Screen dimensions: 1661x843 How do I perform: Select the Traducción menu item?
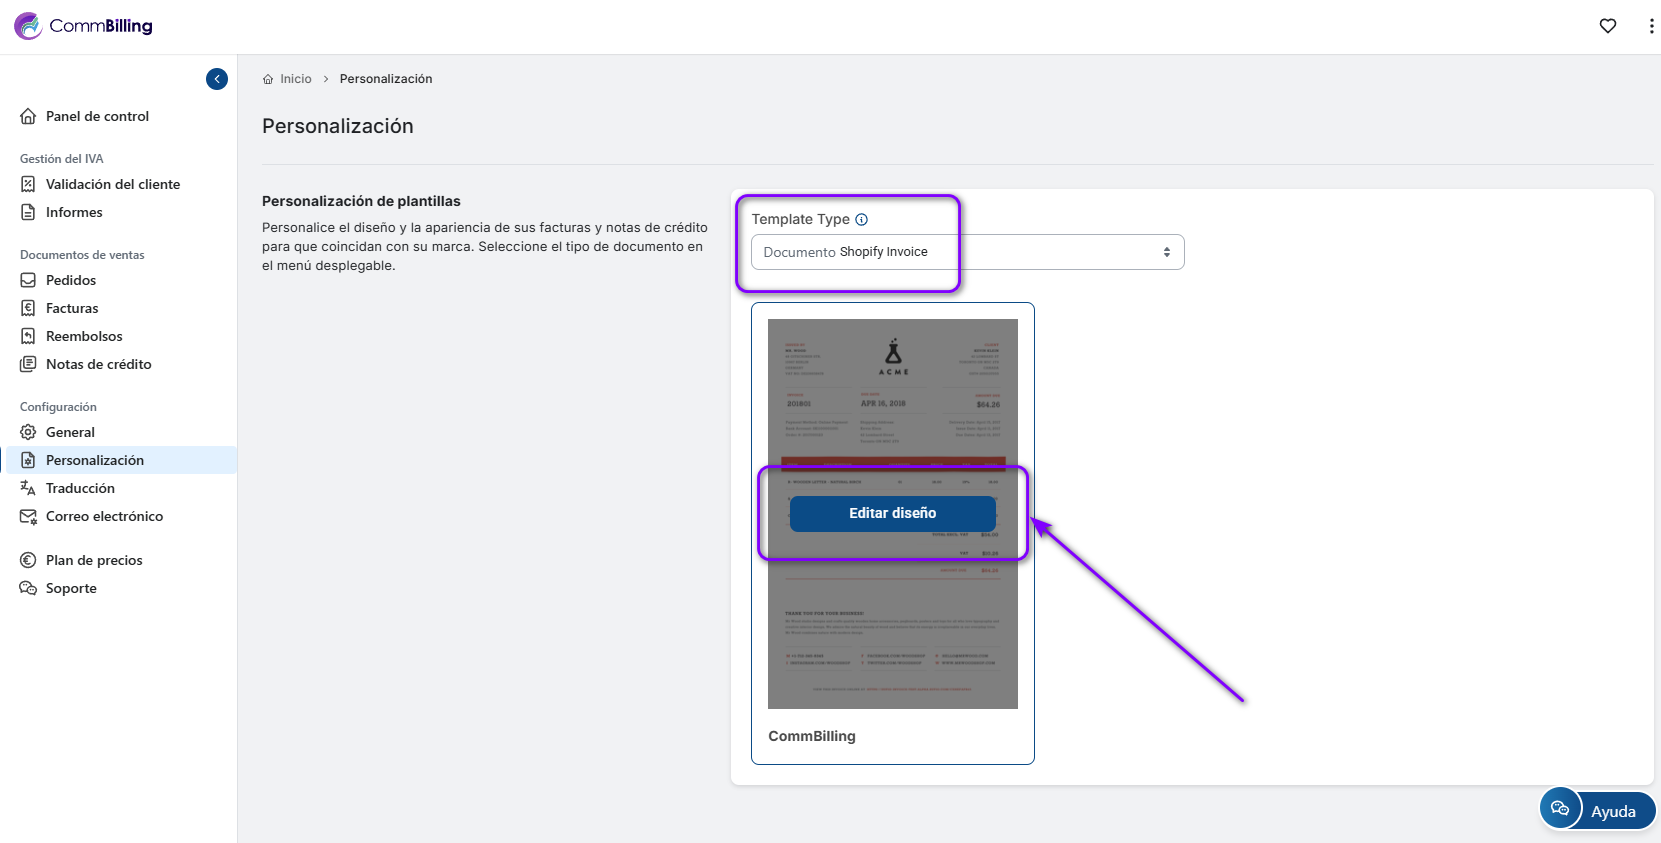tap(80, 488)
